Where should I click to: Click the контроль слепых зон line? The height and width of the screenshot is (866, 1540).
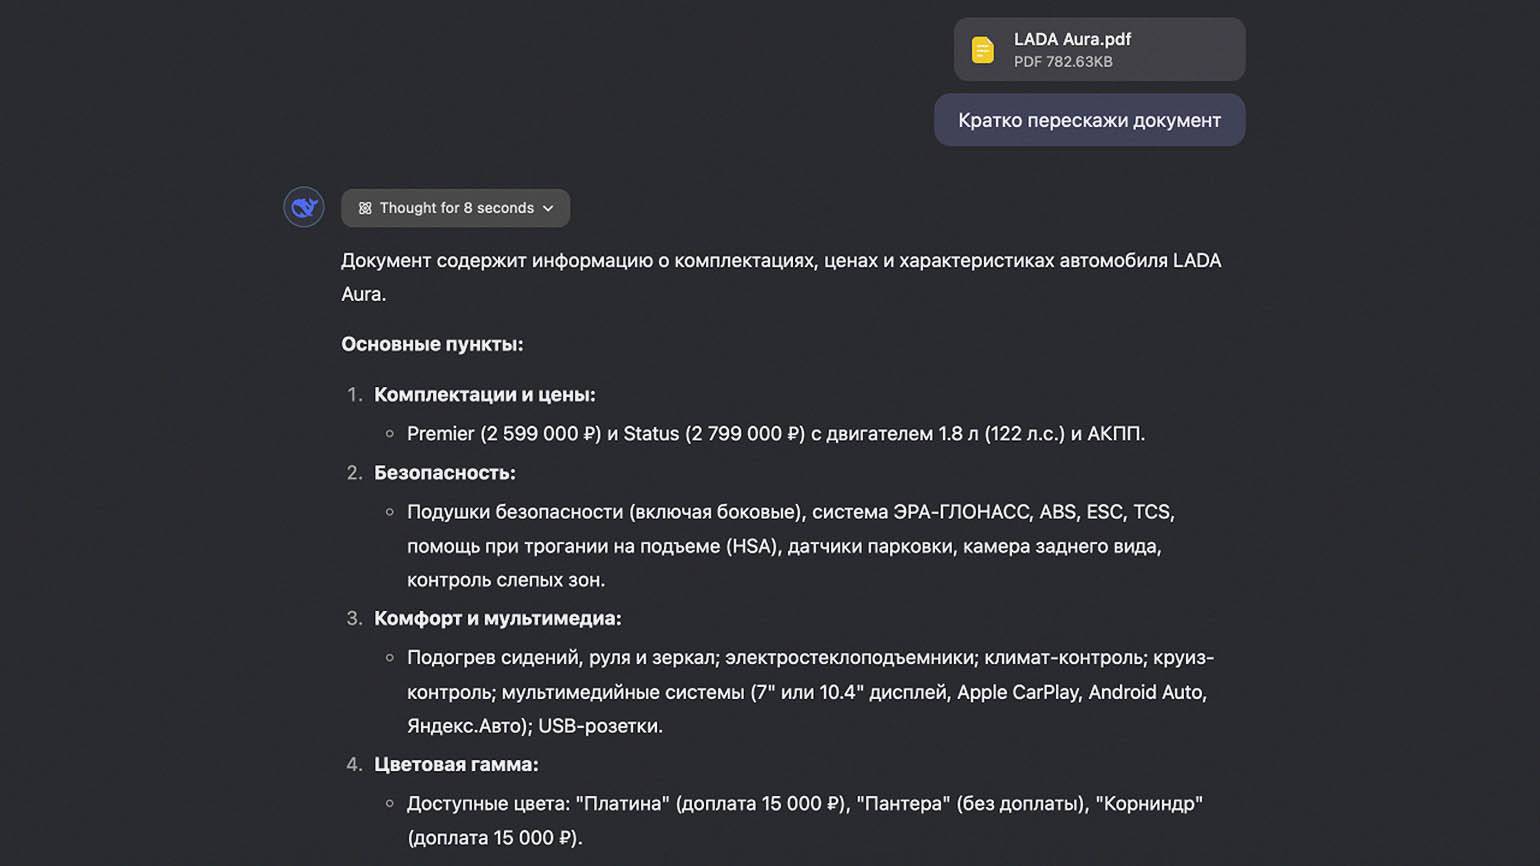coord(506,580)
